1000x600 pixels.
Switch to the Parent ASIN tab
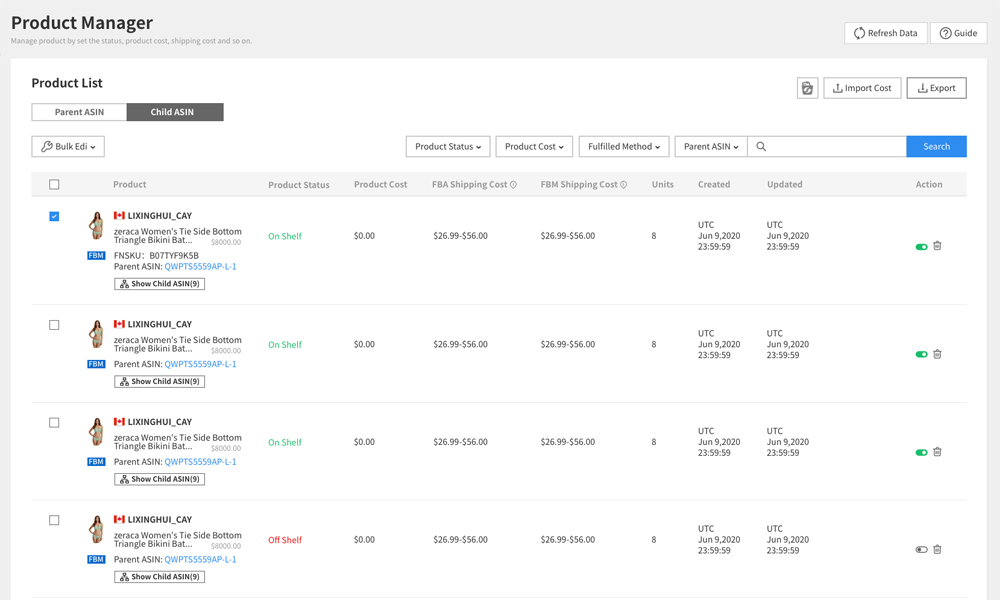[79, 112]
